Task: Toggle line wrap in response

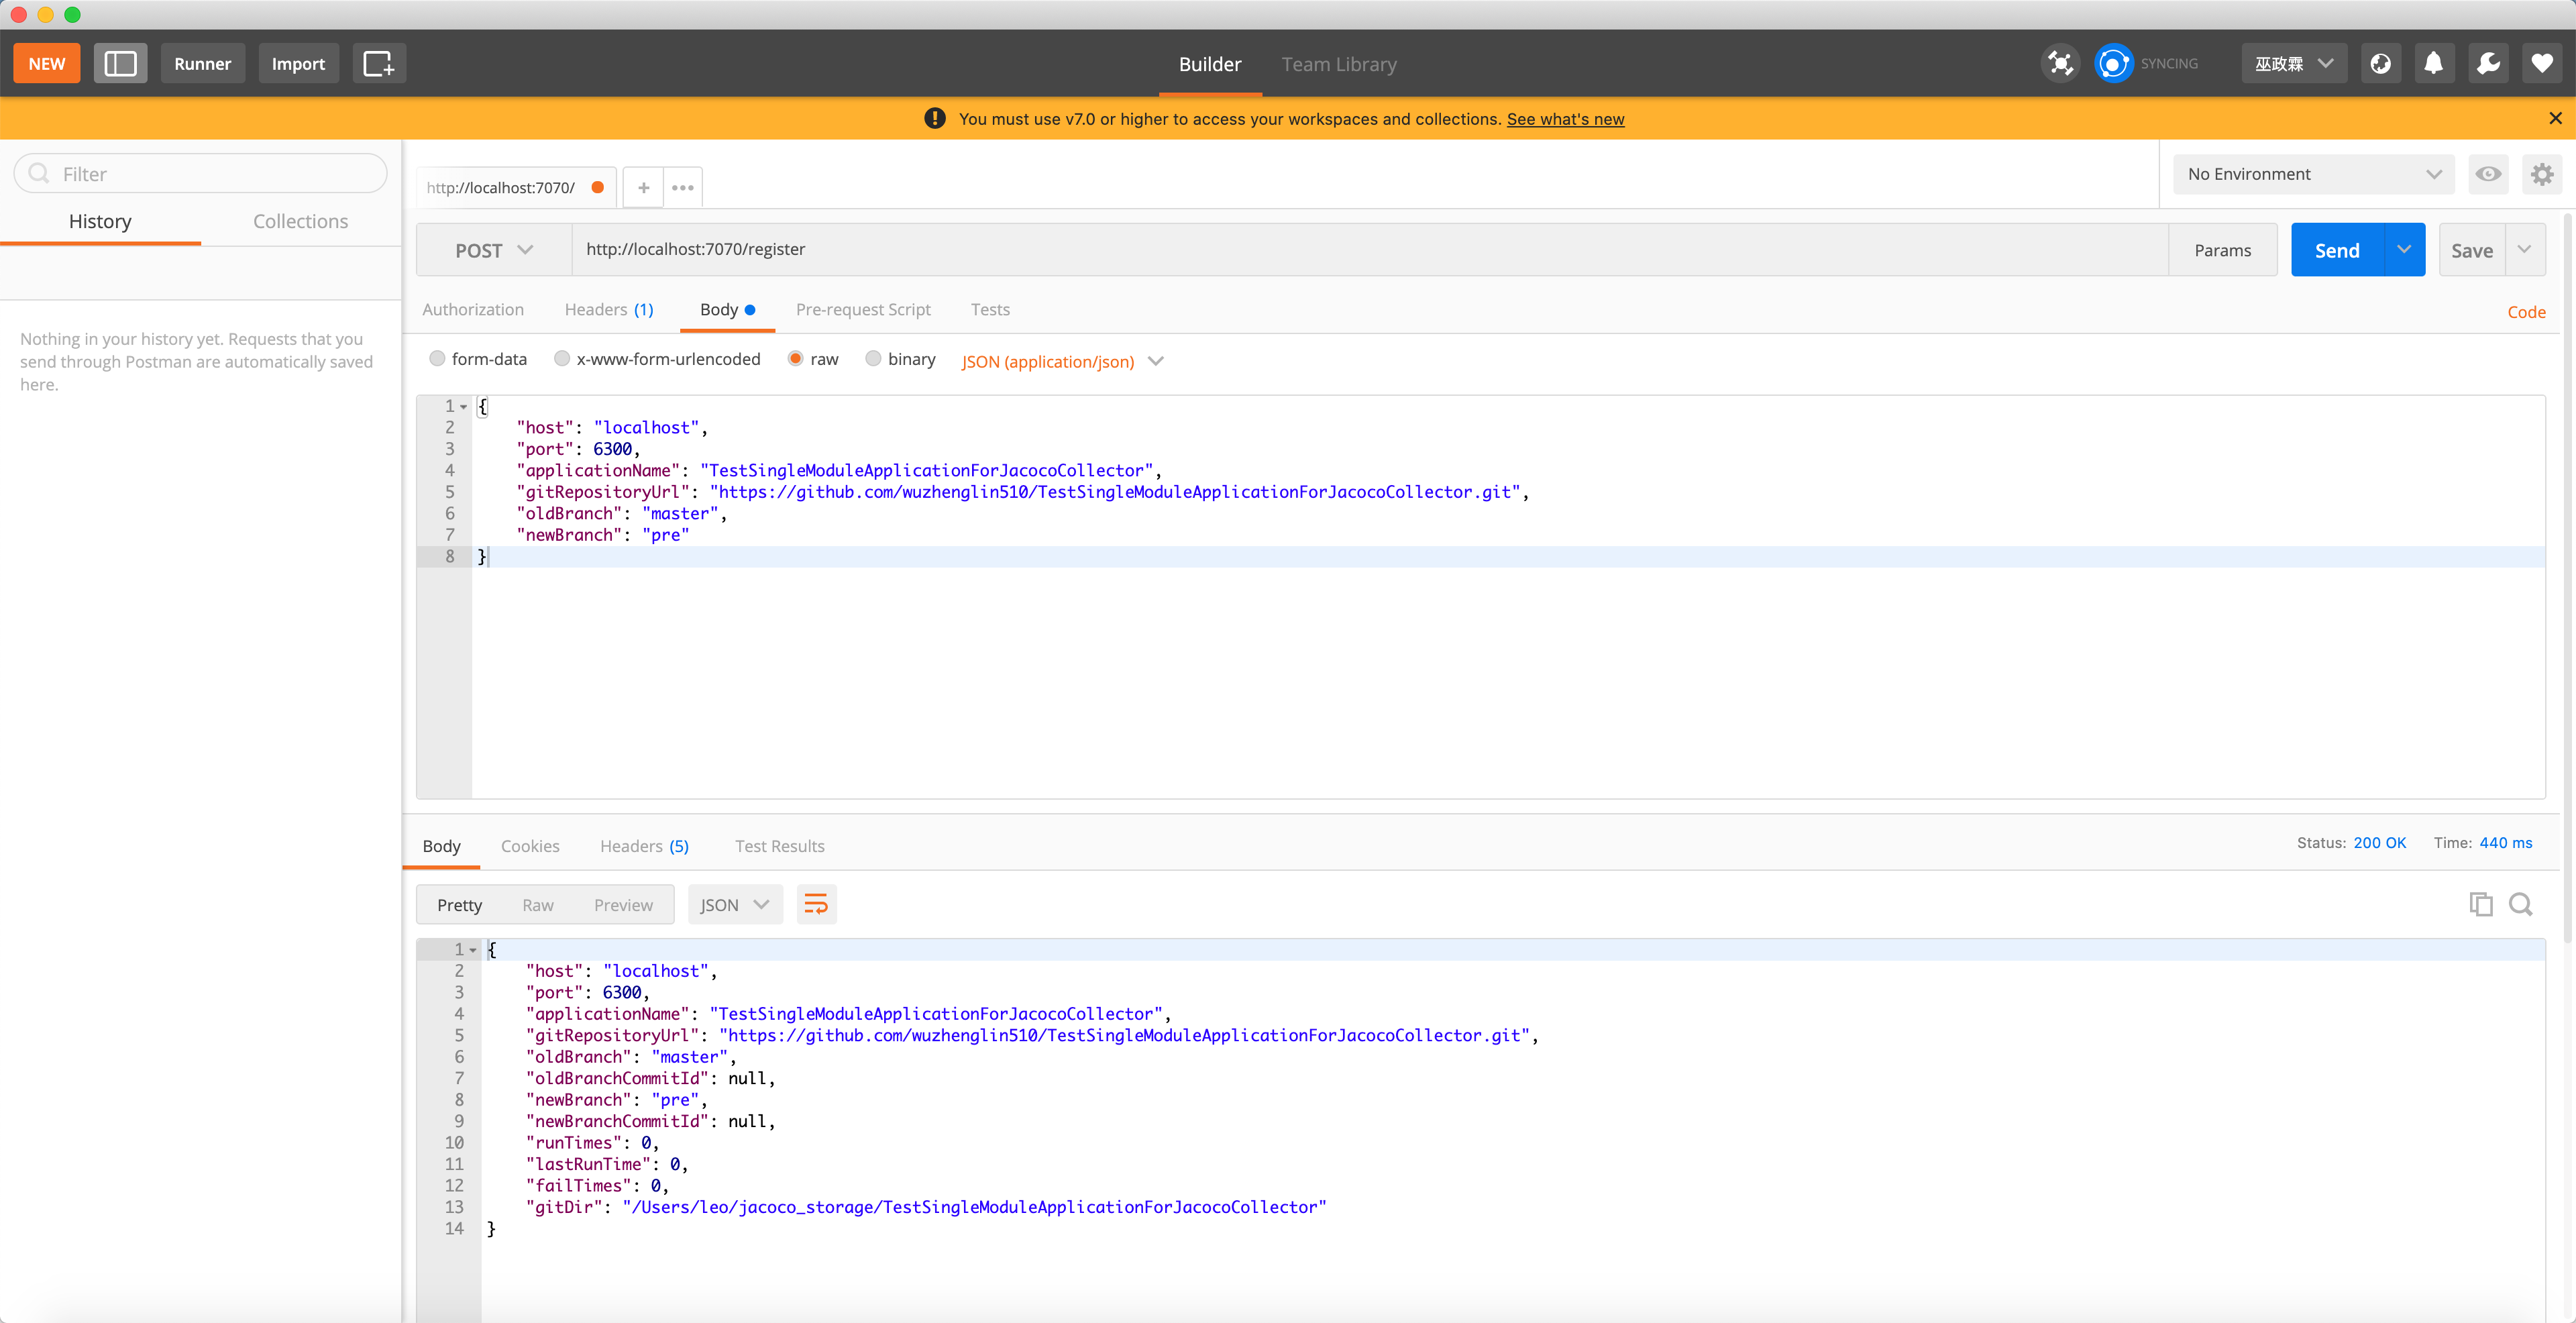Action: click(816, 904)
